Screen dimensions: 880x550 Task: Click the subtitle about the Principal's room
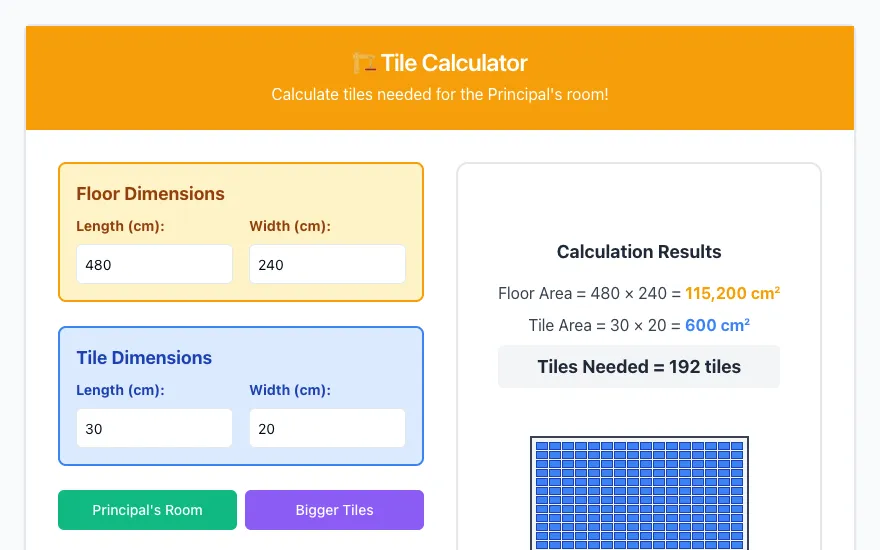(x=440, y=94)
